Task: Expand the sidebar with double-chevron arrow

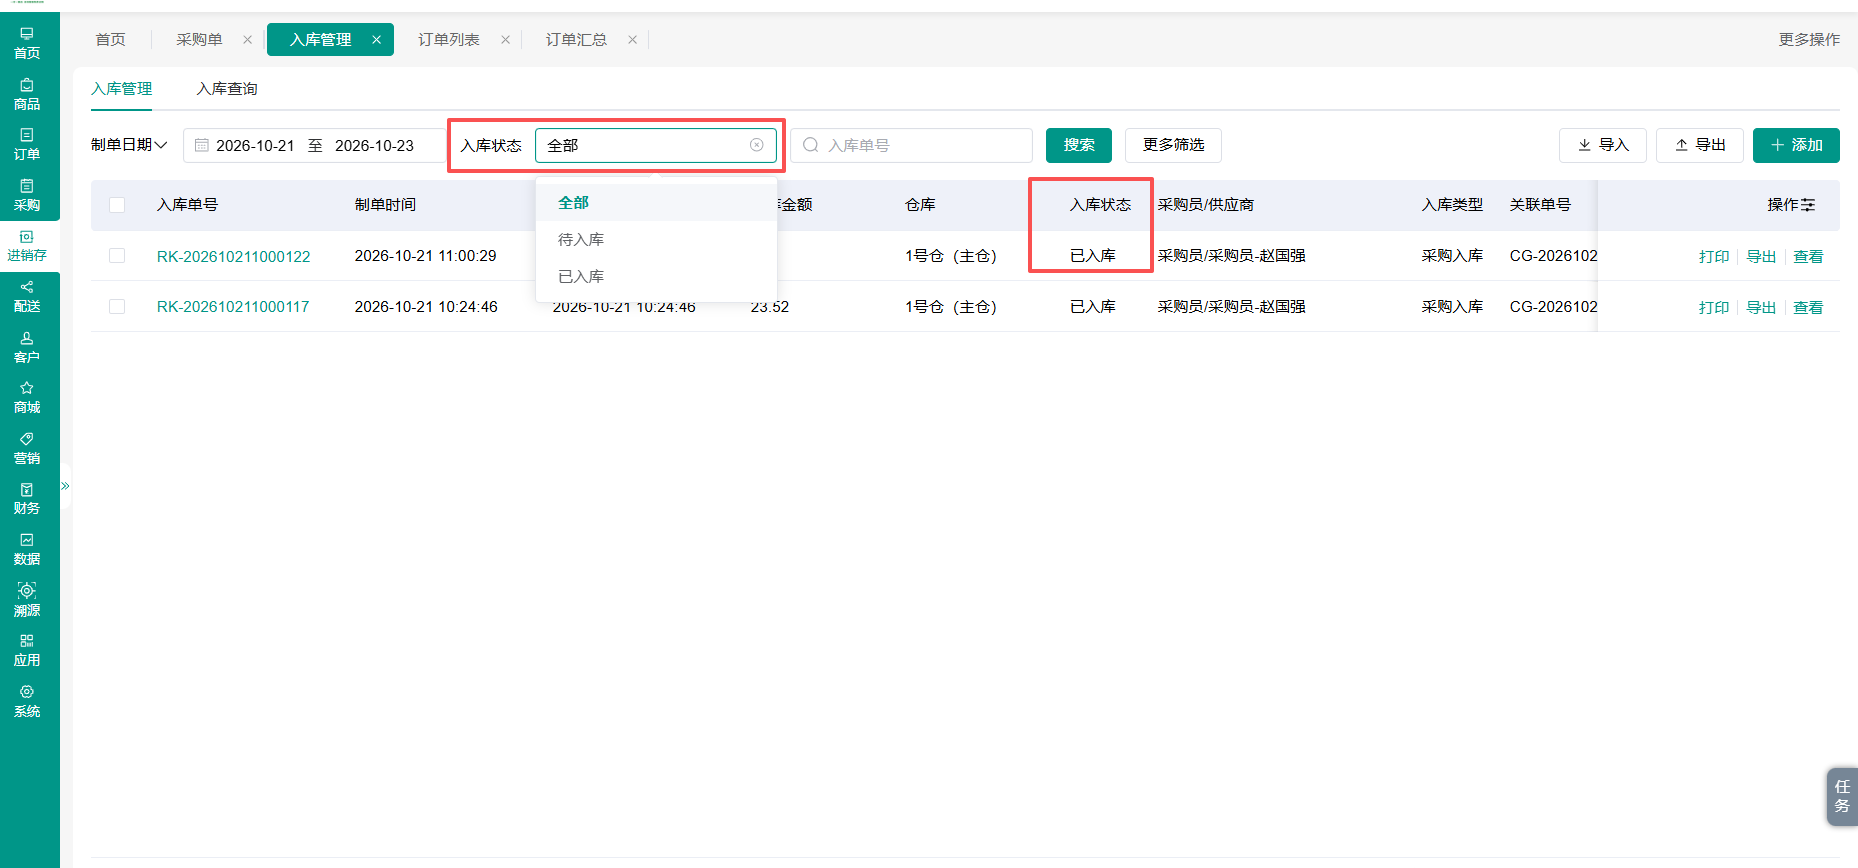Action: 65,486
